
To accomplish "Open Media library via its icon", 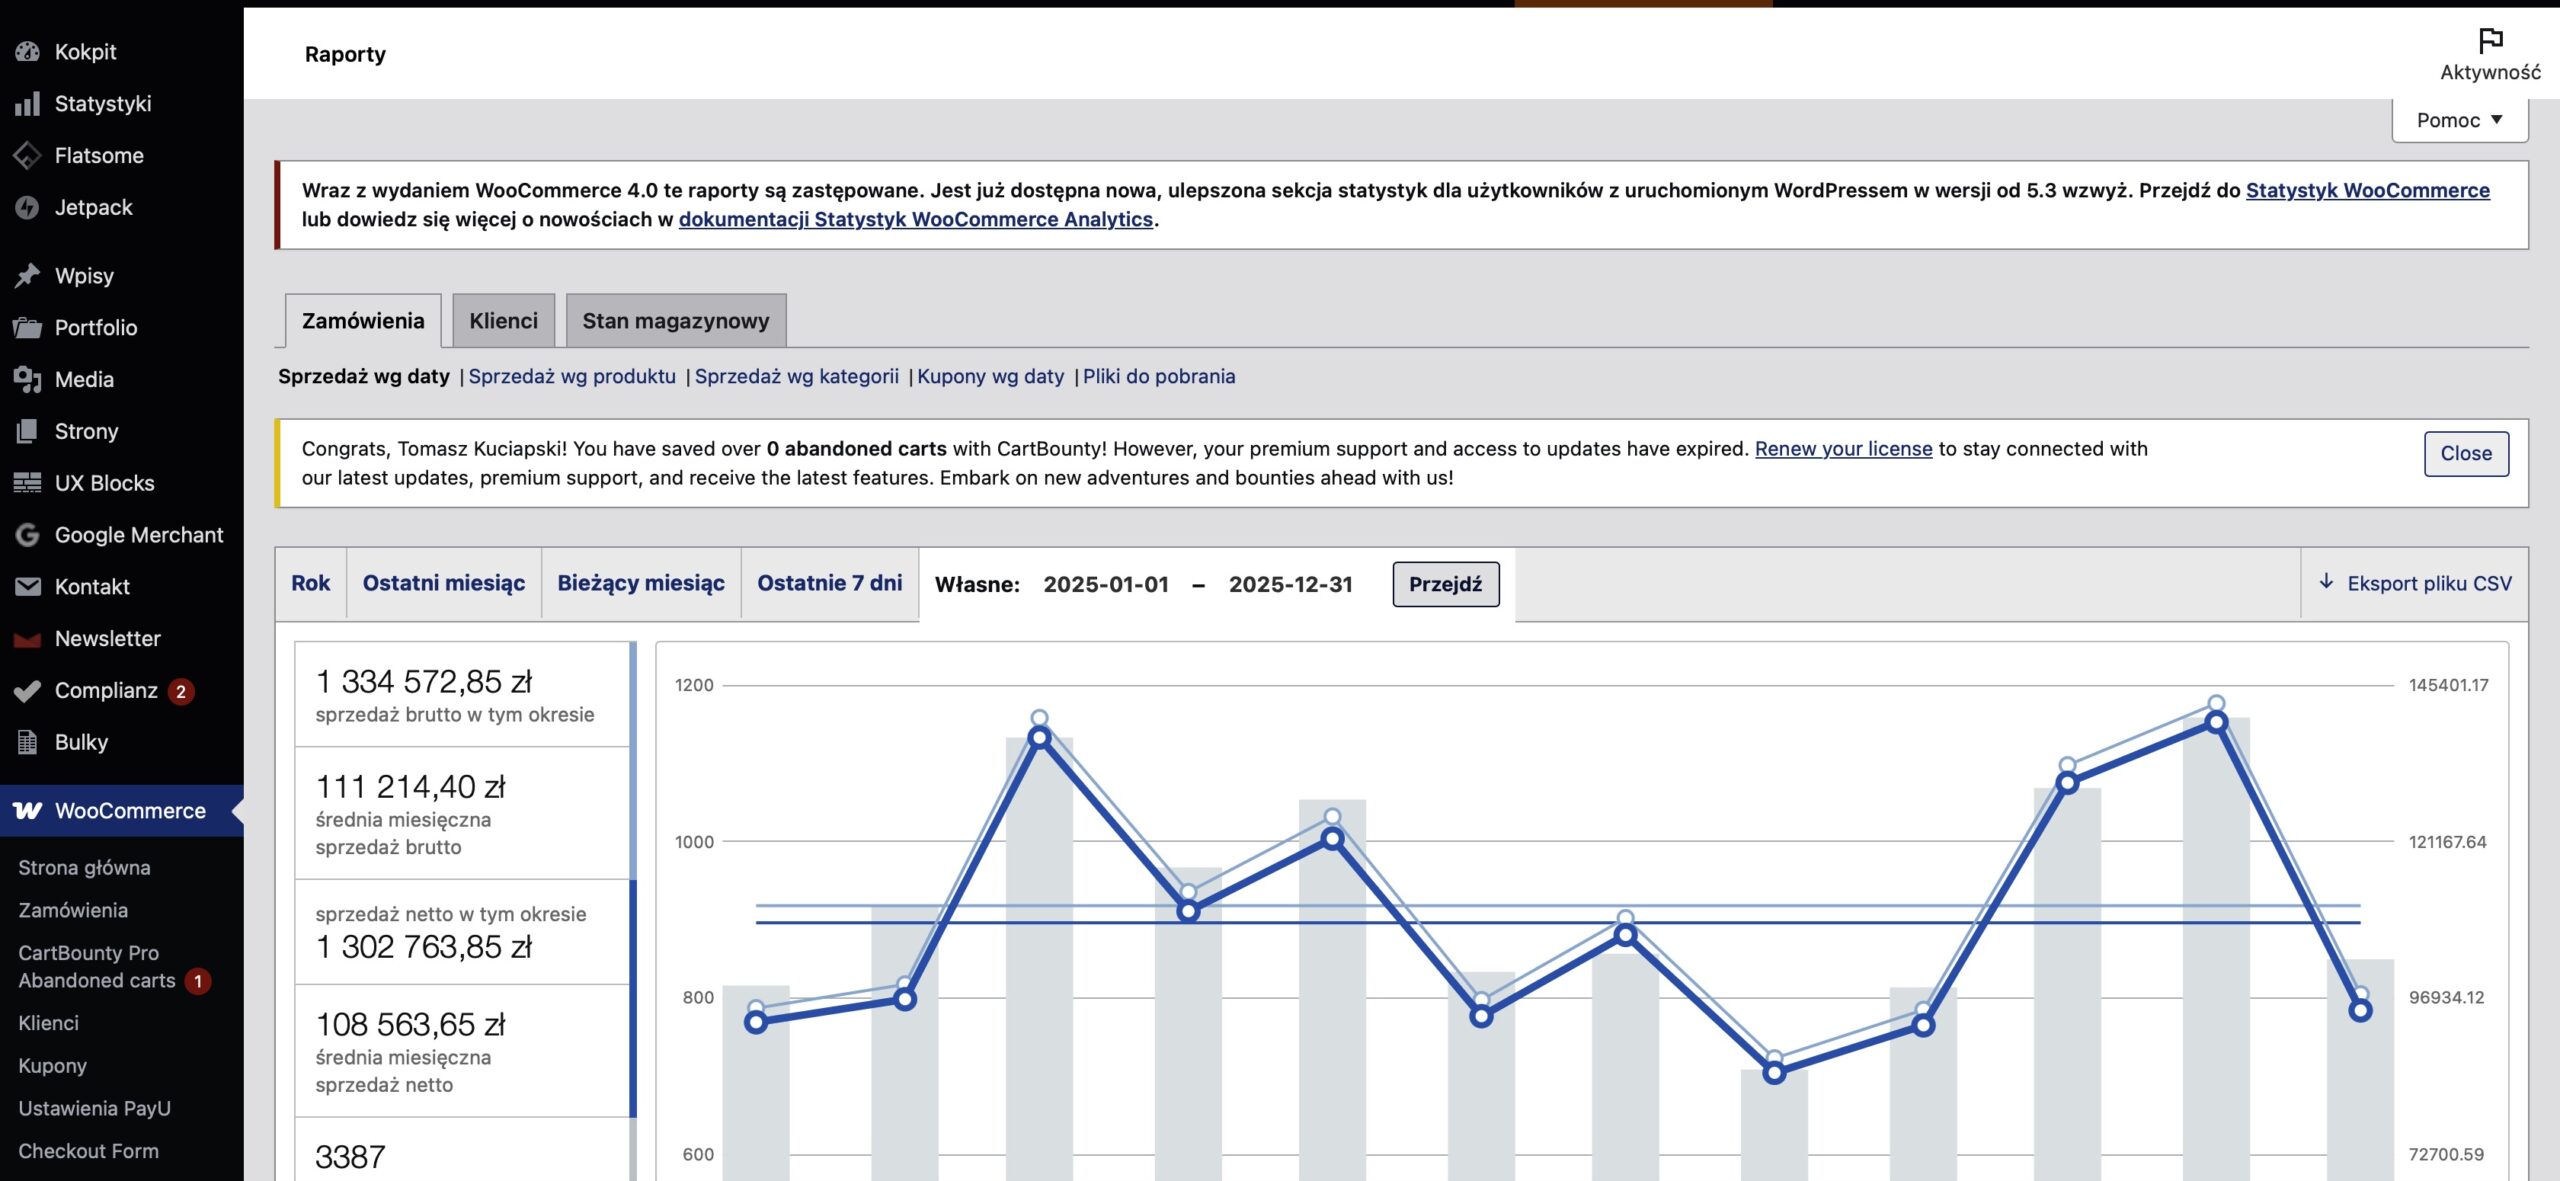I will point(27,380).
